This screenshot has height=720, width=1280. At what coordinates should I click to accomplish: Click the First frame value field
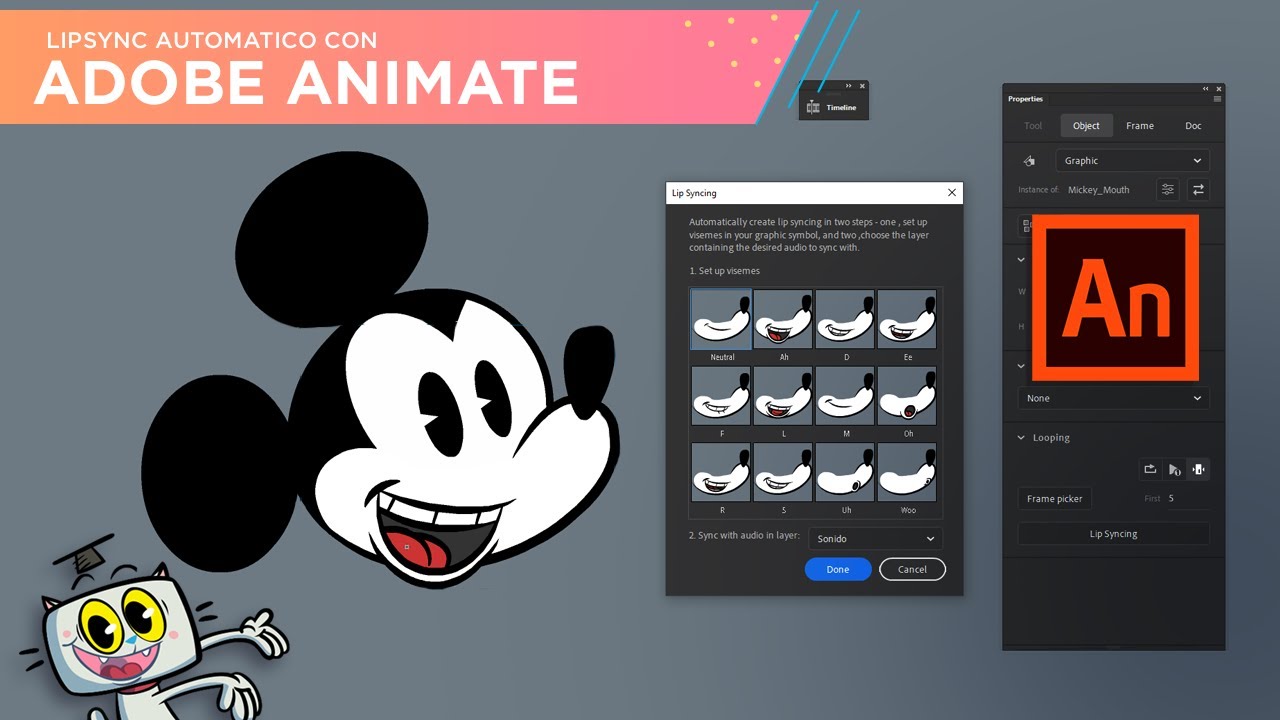point(1187,498)
